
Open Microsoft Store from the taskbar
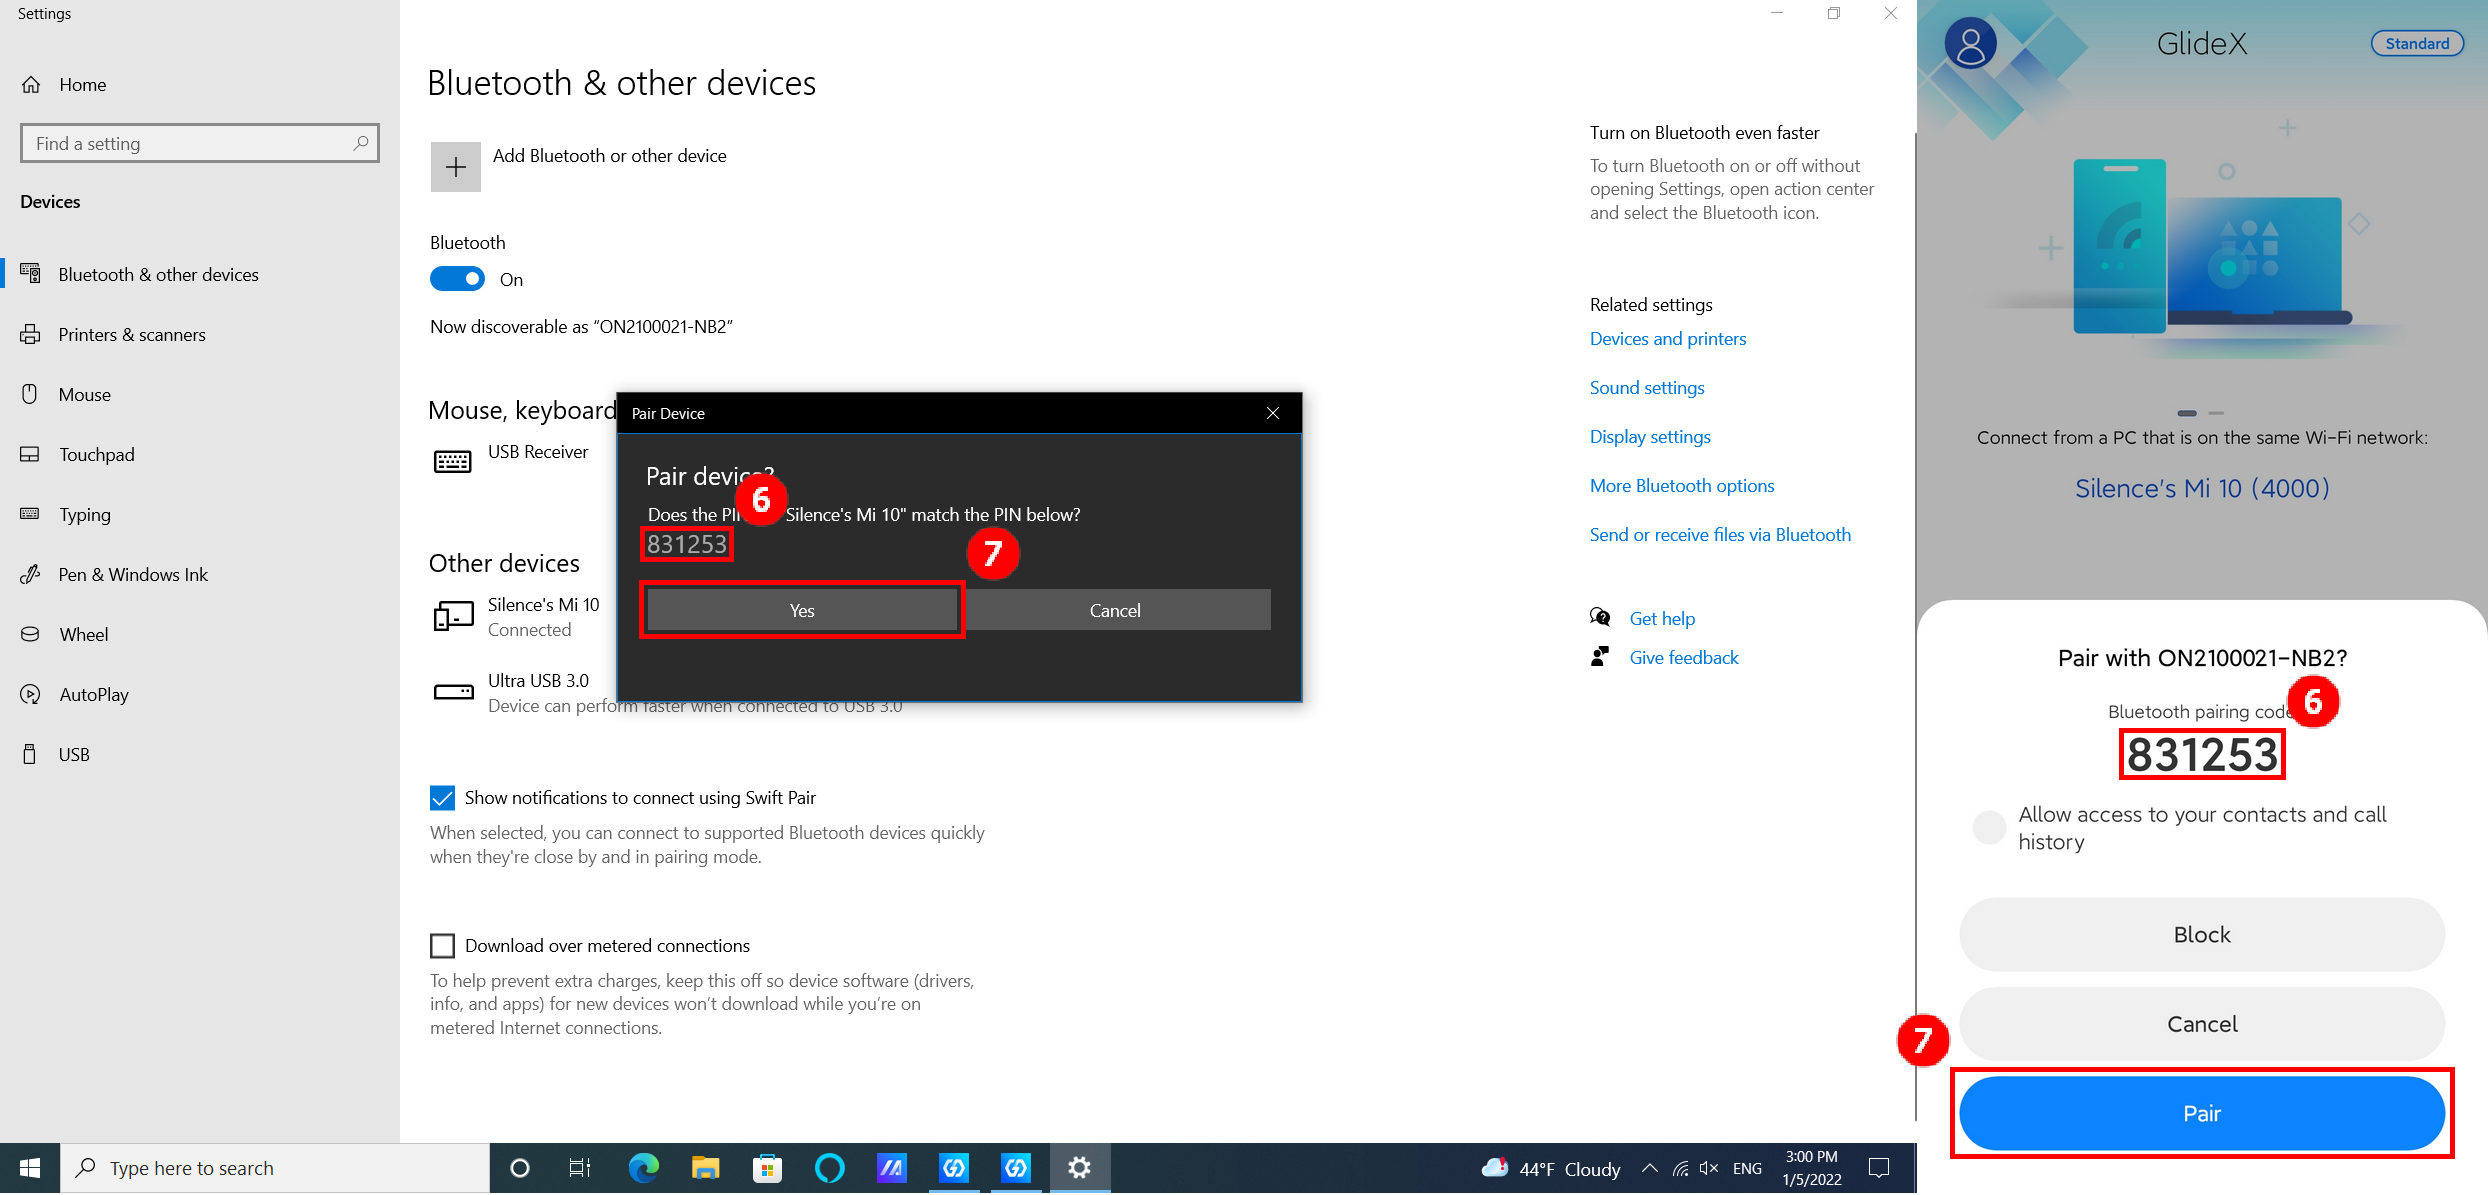[x=767, y=1168]
